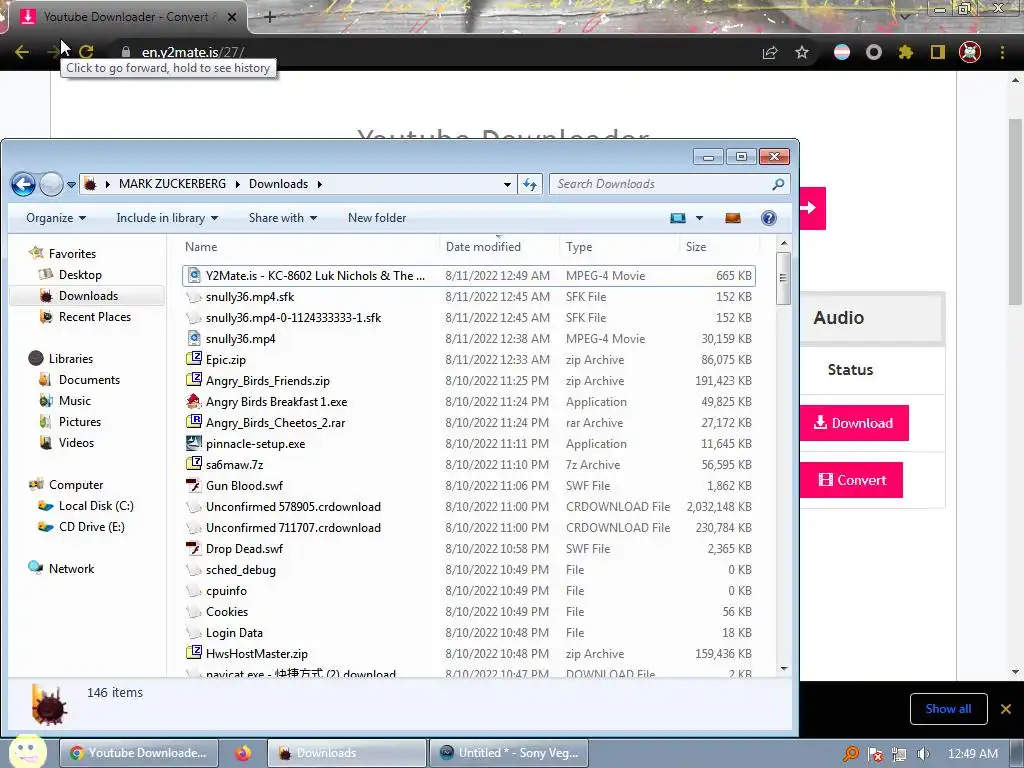The height and width of the screenshot is (768, 1024).
Task: Toggle the preview pane icon
Action: (x=733, y=218)
